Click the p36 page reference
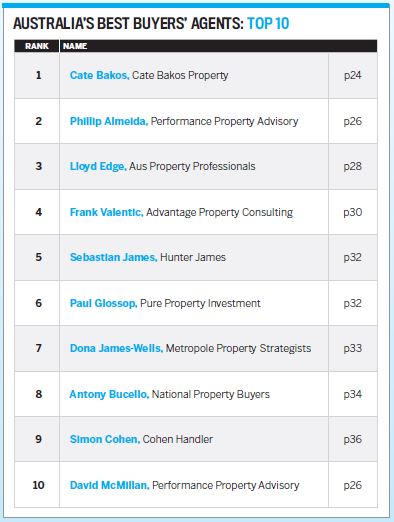394x522 pixels. (x=353, y=439)
